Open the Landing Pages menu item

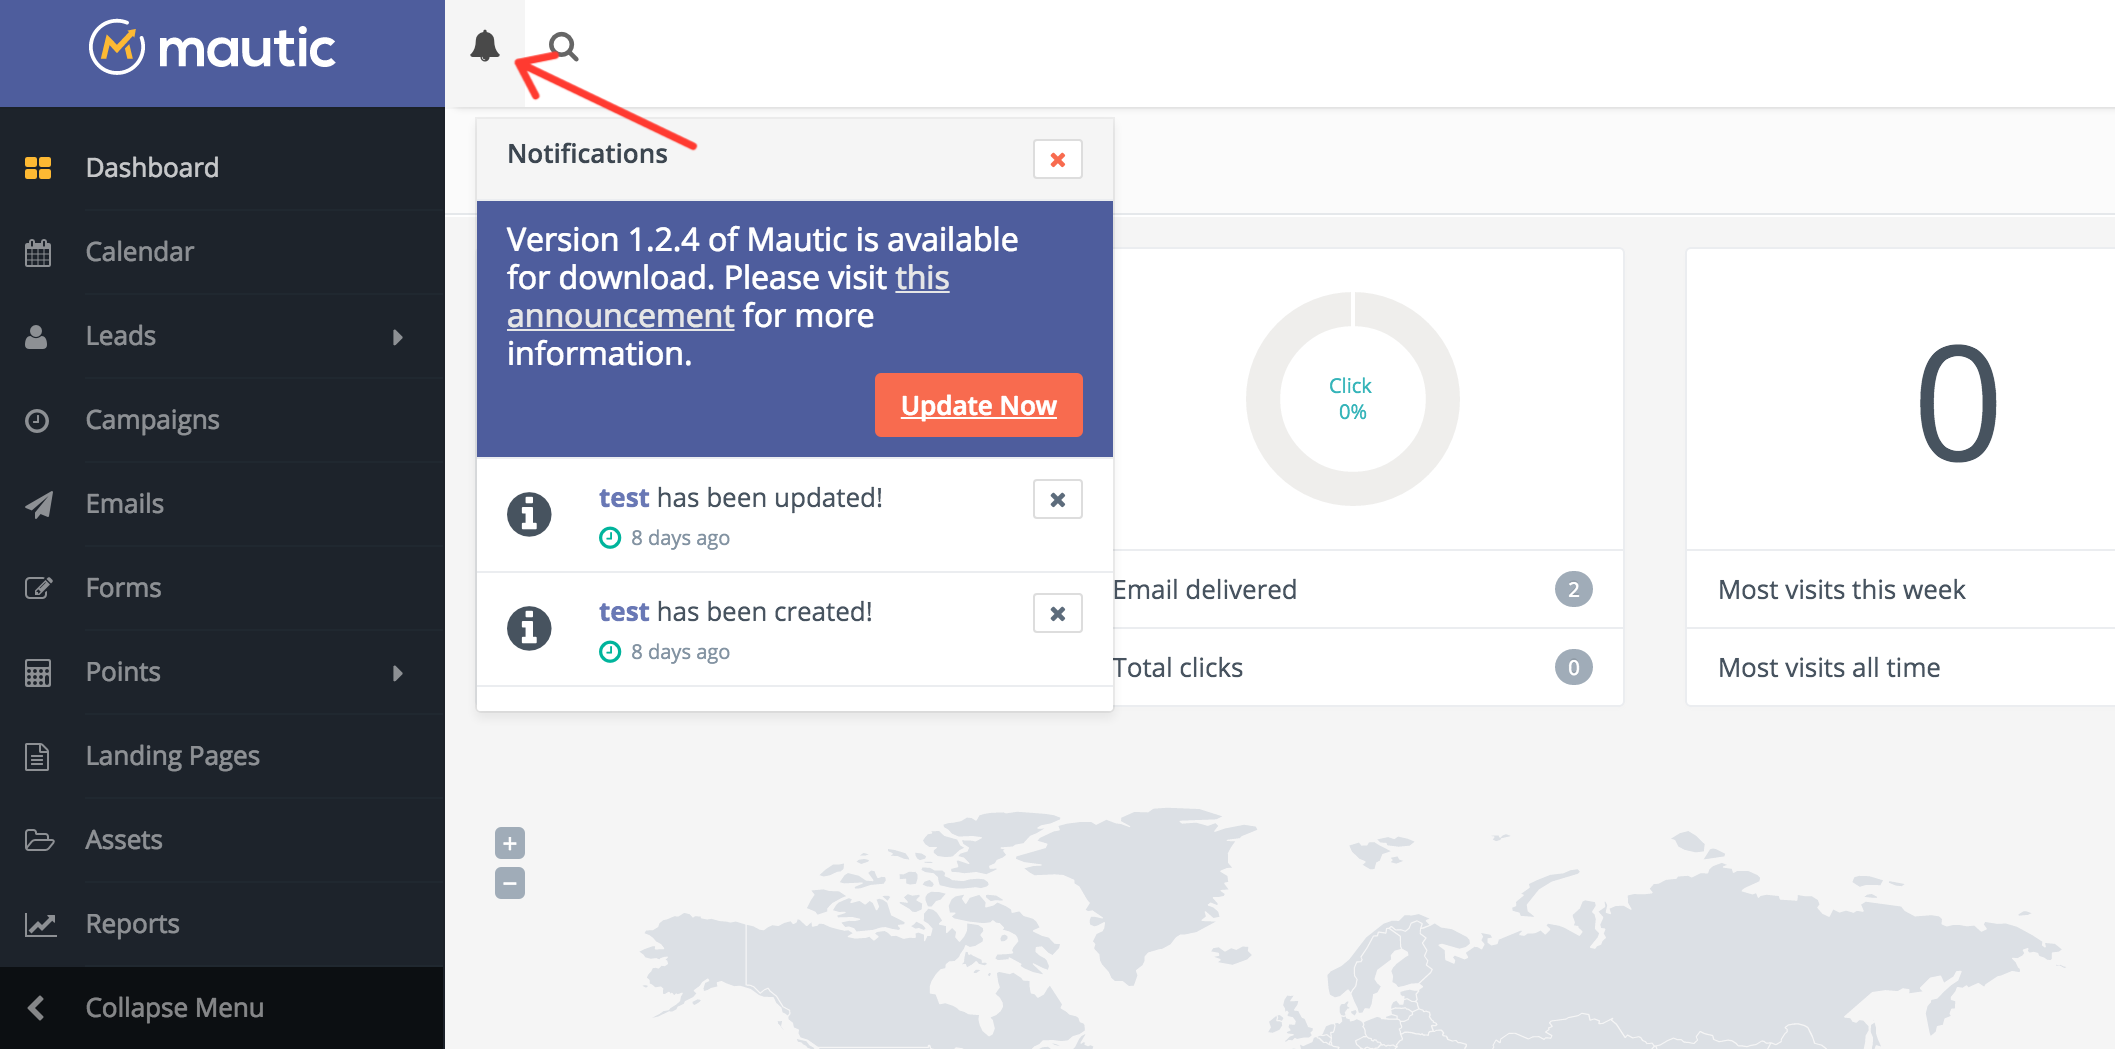coord(222,756)
